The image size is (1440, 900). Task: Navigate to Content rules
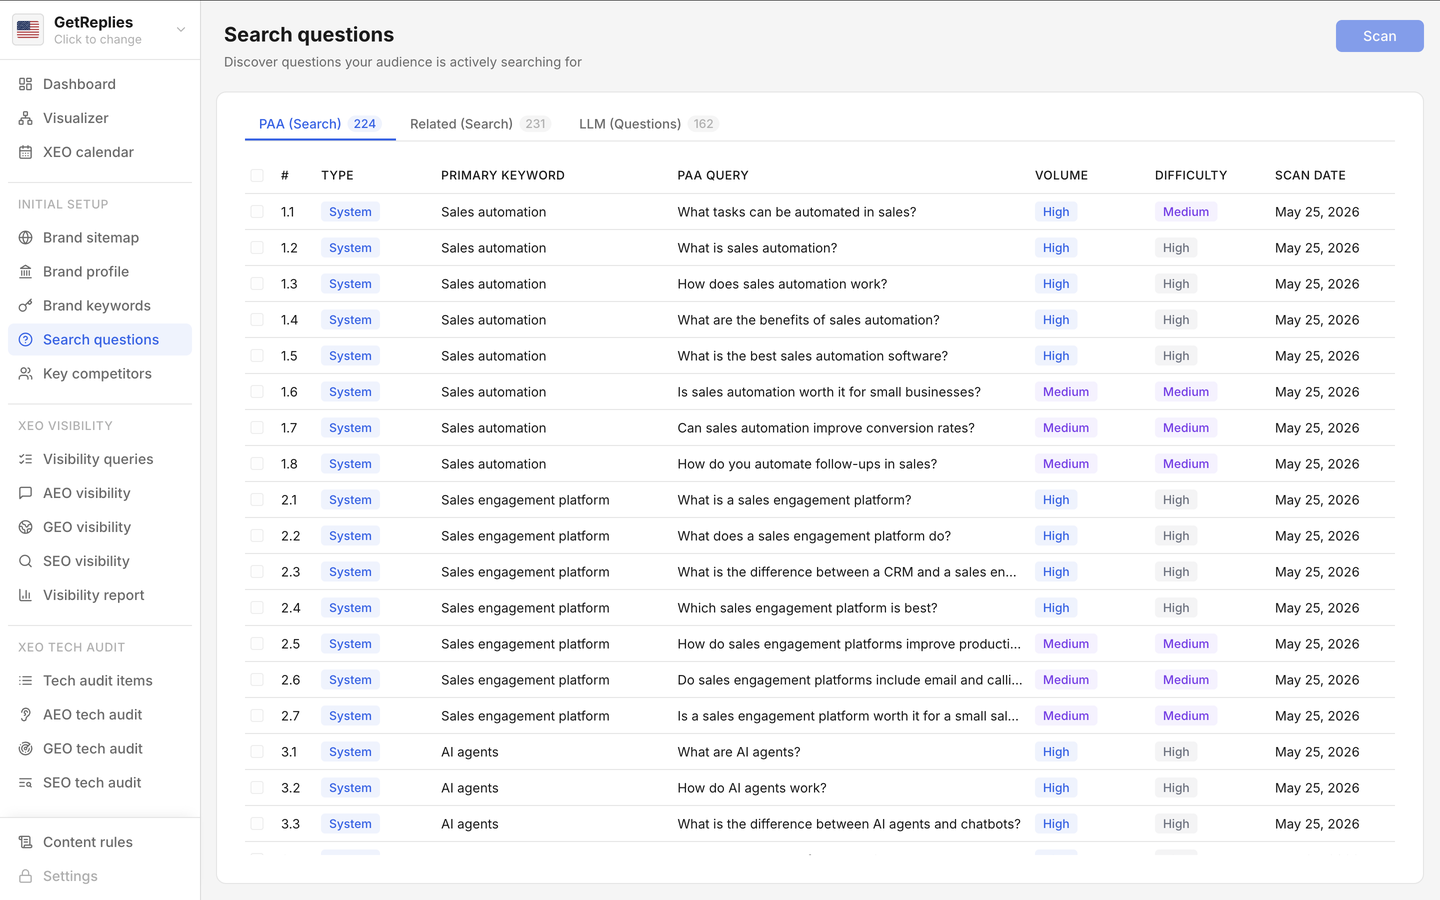(100, 842)
